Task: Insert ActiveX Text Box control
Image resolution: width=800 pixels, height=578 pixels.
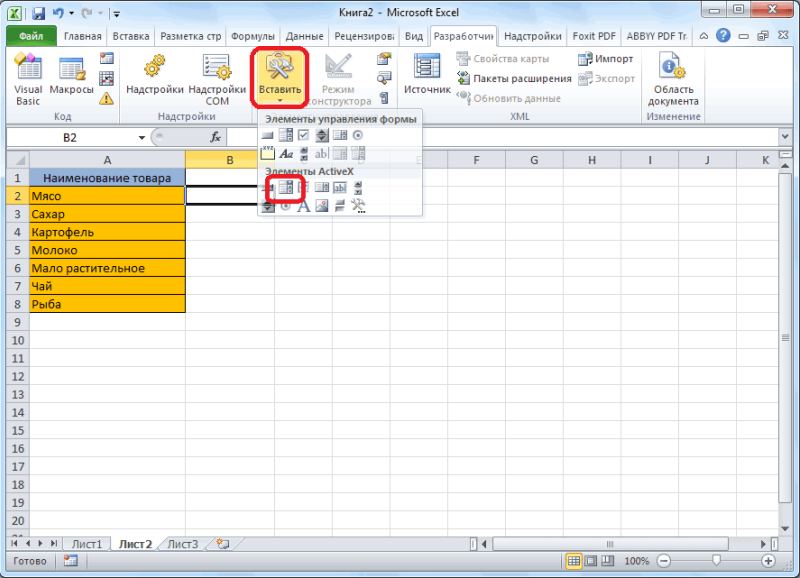Action: click(x=340, y=188)
